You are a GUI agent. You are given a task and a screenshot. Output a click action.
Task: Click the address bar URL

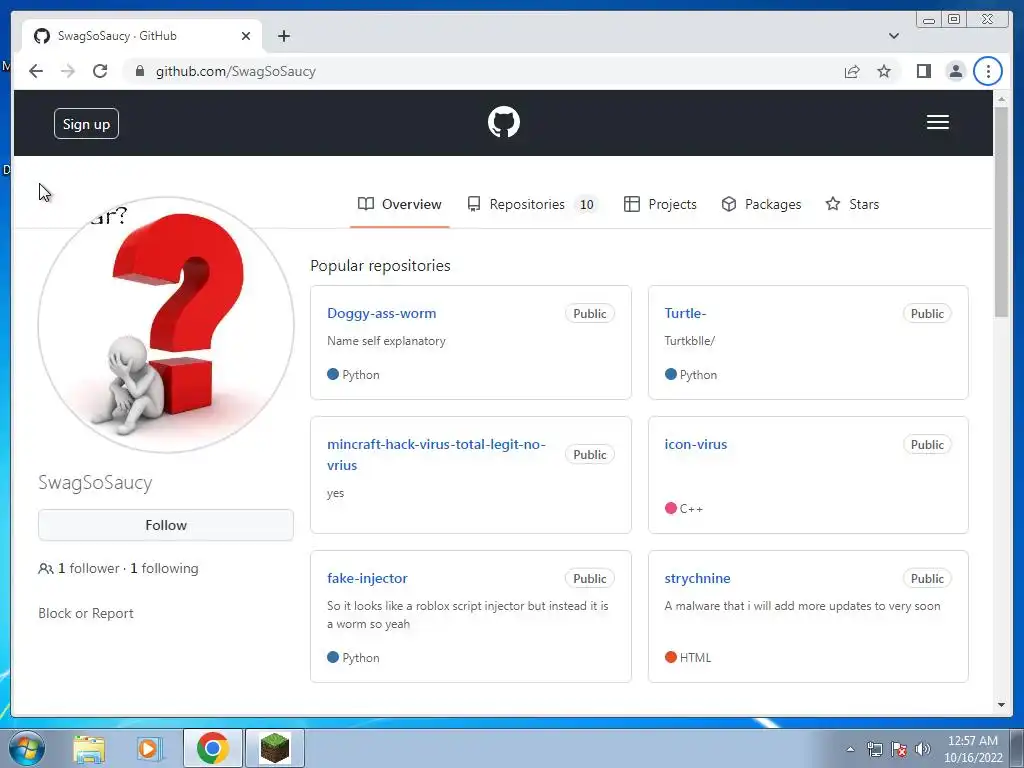236,71
